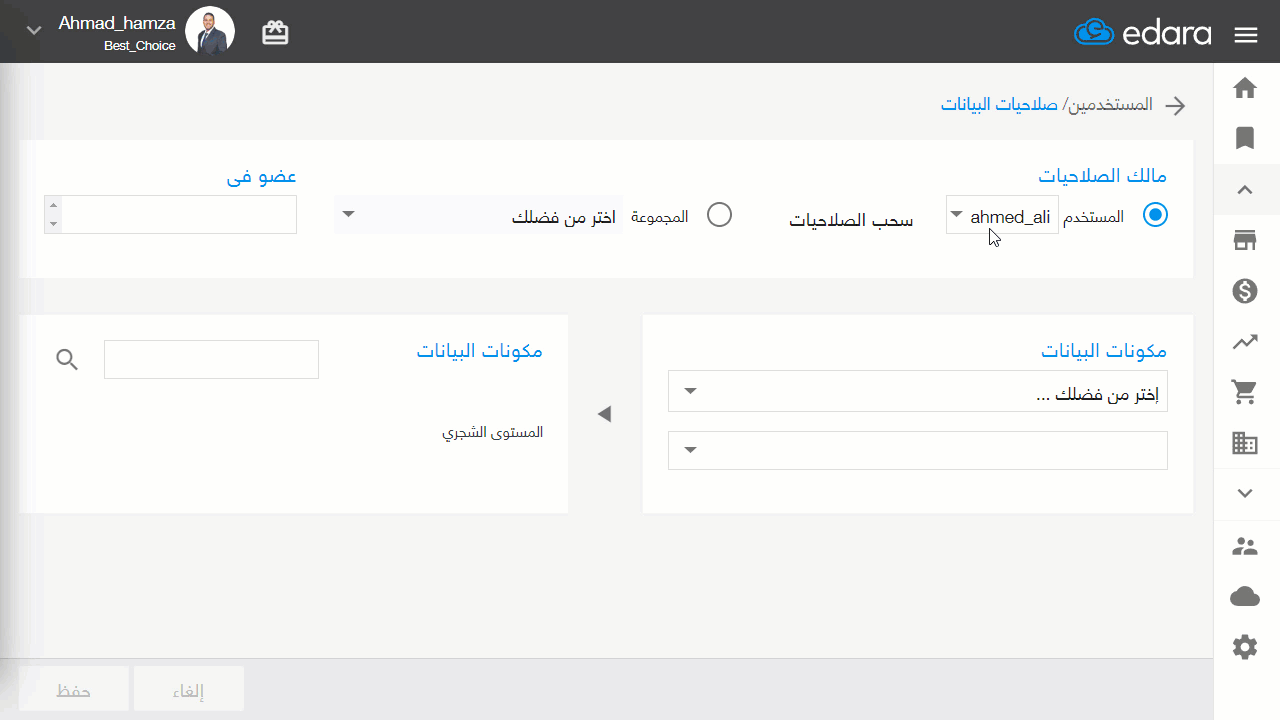Open the shopping cart icon
Viewport: 1280px width, 720px height.
point(1245,393)
